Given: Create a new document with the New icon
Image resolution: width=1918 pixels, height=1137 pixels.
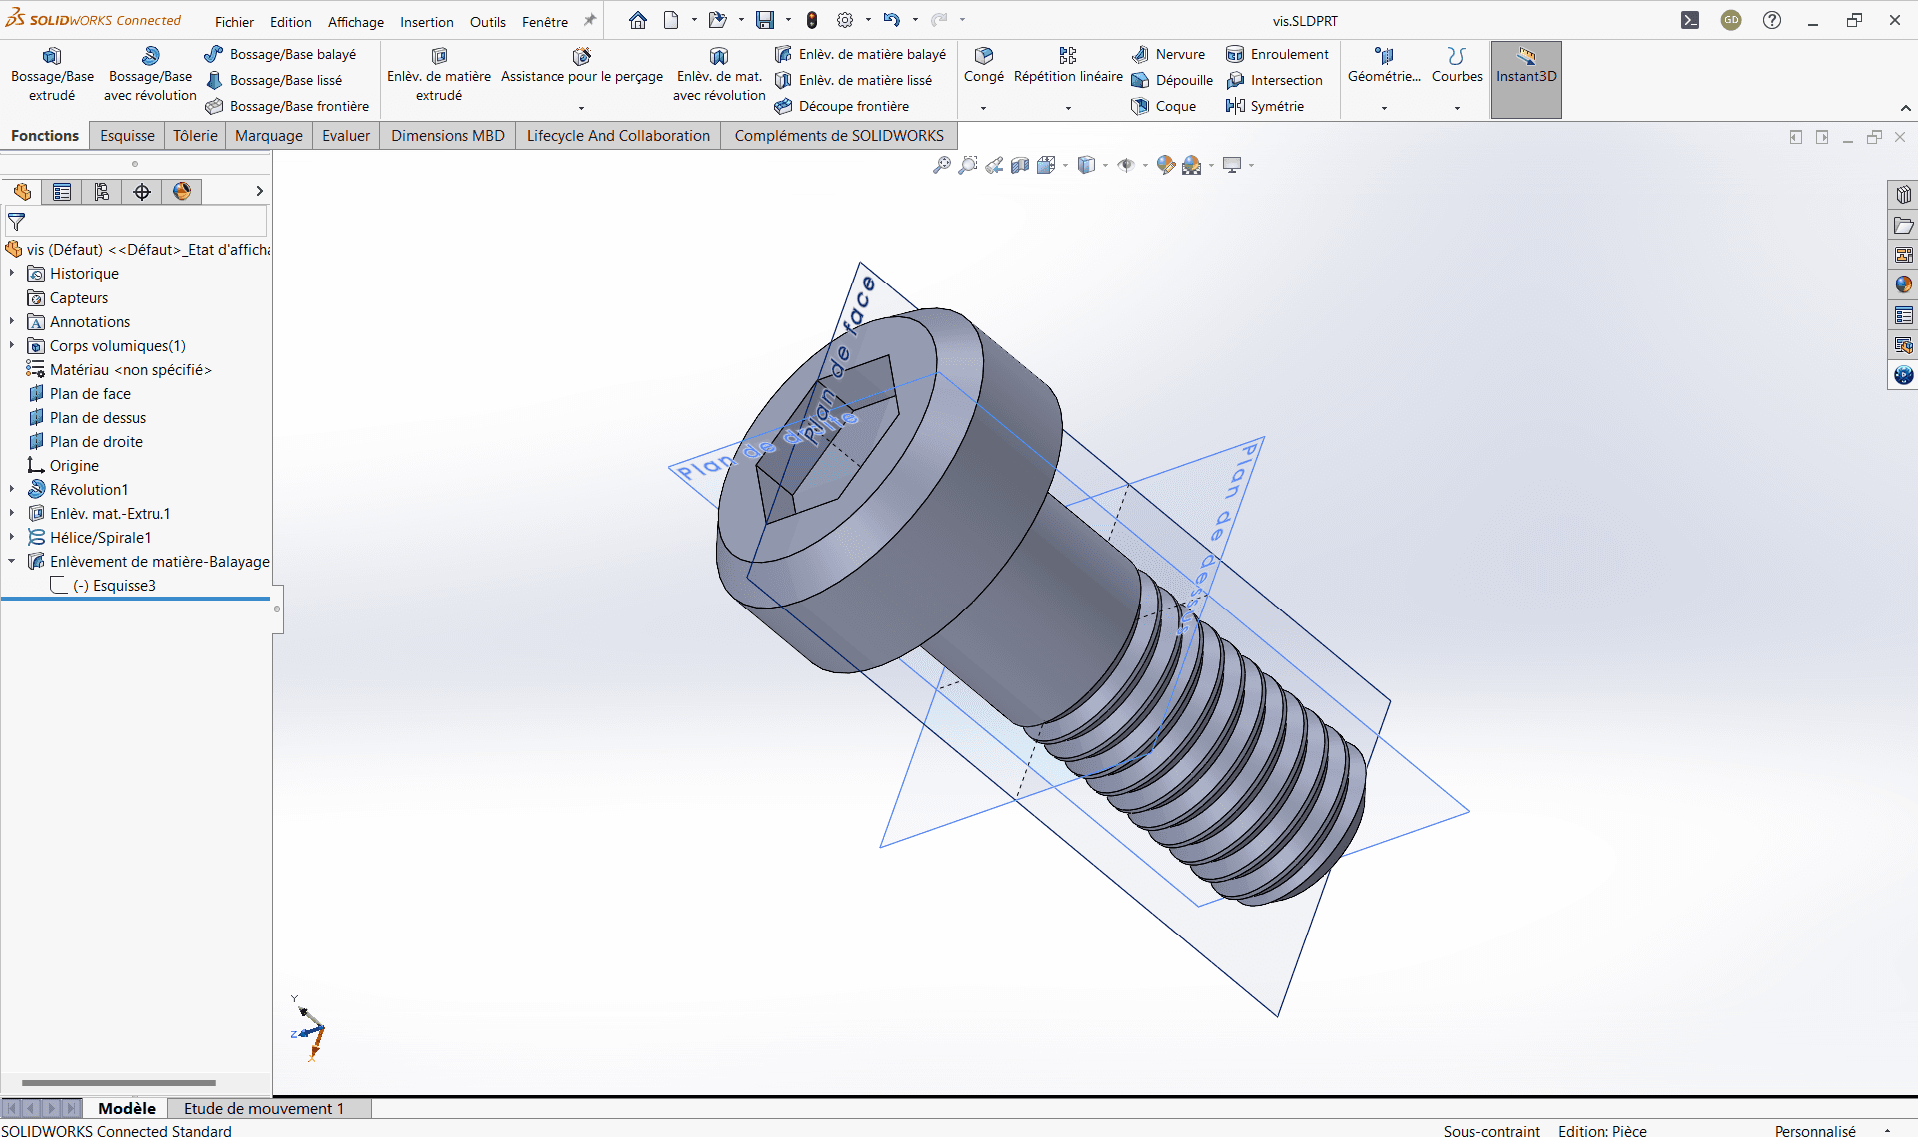Looking at the screenshot, I should pyautogui.click(x=671, y=20).
